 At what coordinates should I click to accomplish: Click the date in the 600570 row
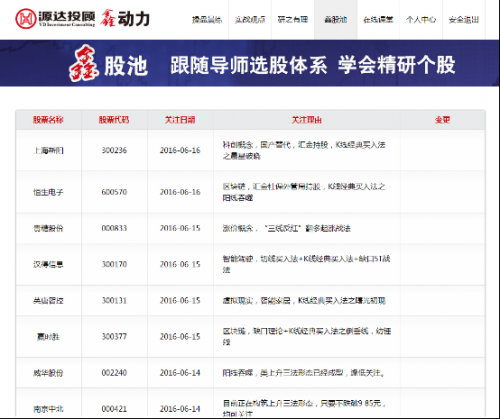[180, 192]
